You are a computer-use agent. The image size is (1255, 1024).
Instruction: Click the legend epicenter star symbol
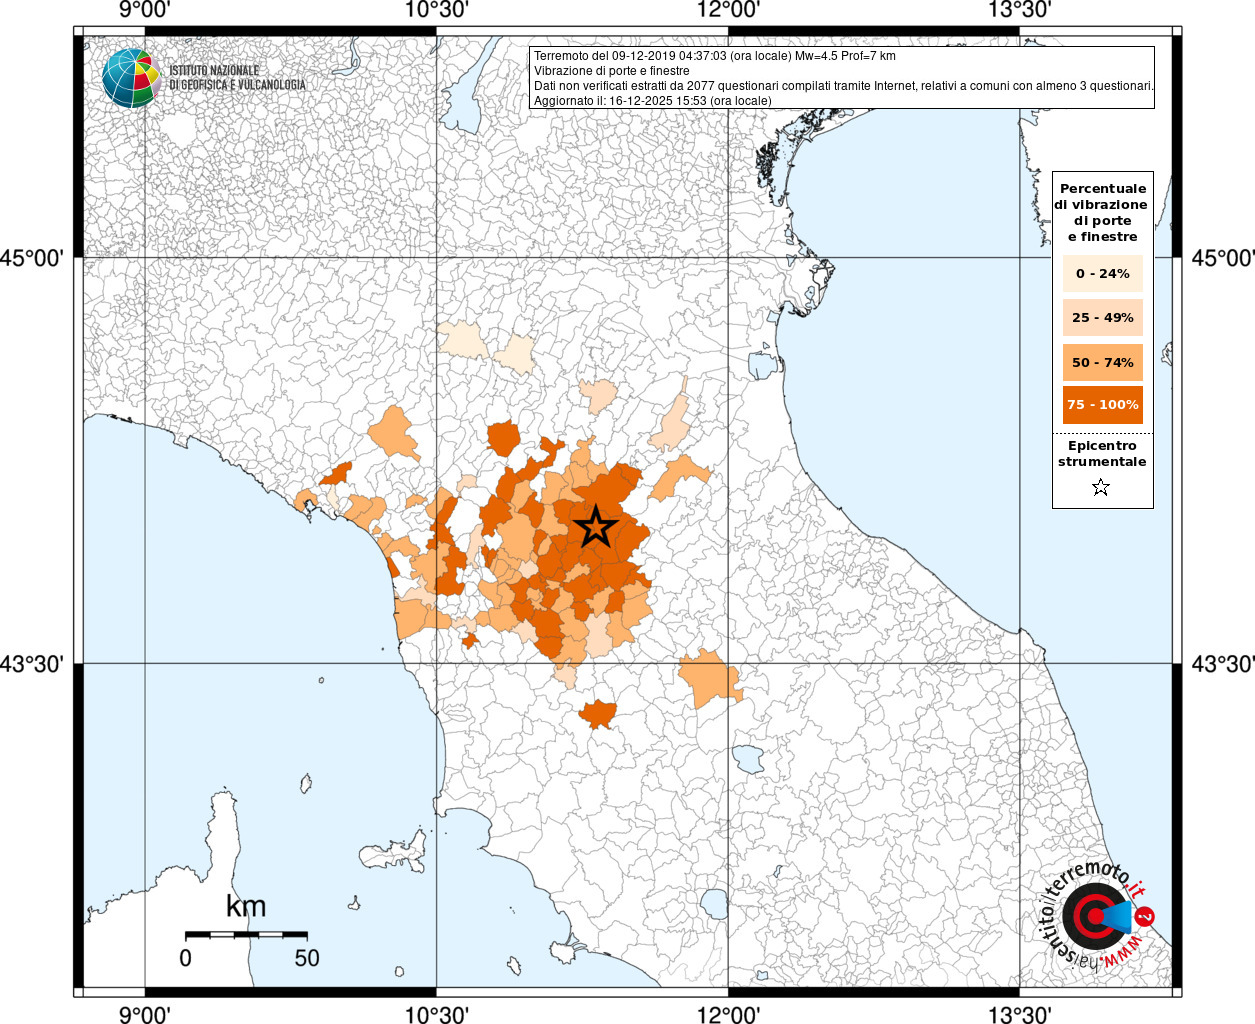(1101, 488)
